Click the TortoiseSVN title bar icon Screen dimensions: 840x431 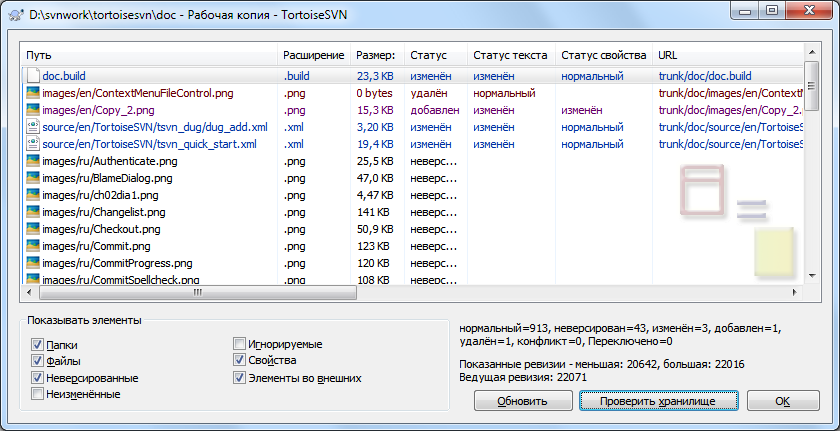[x=16, y=14]
